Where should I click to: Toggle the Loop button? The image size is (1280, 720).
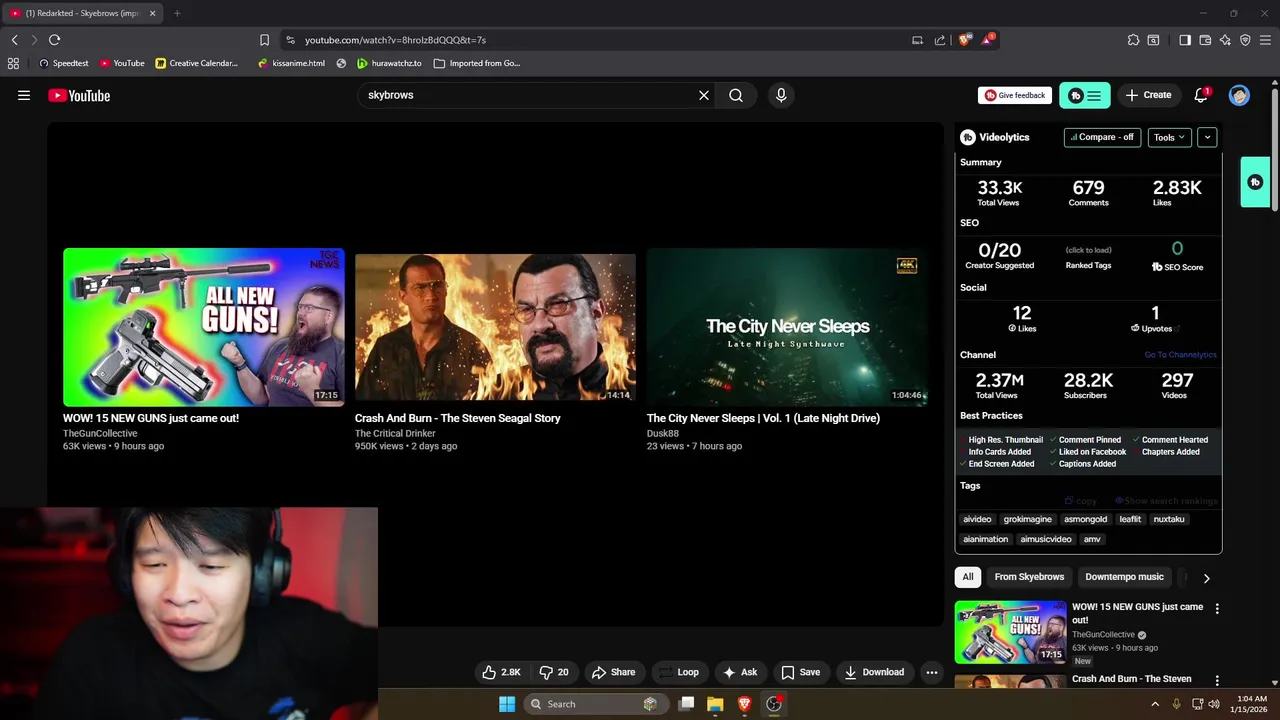[679, 672]
